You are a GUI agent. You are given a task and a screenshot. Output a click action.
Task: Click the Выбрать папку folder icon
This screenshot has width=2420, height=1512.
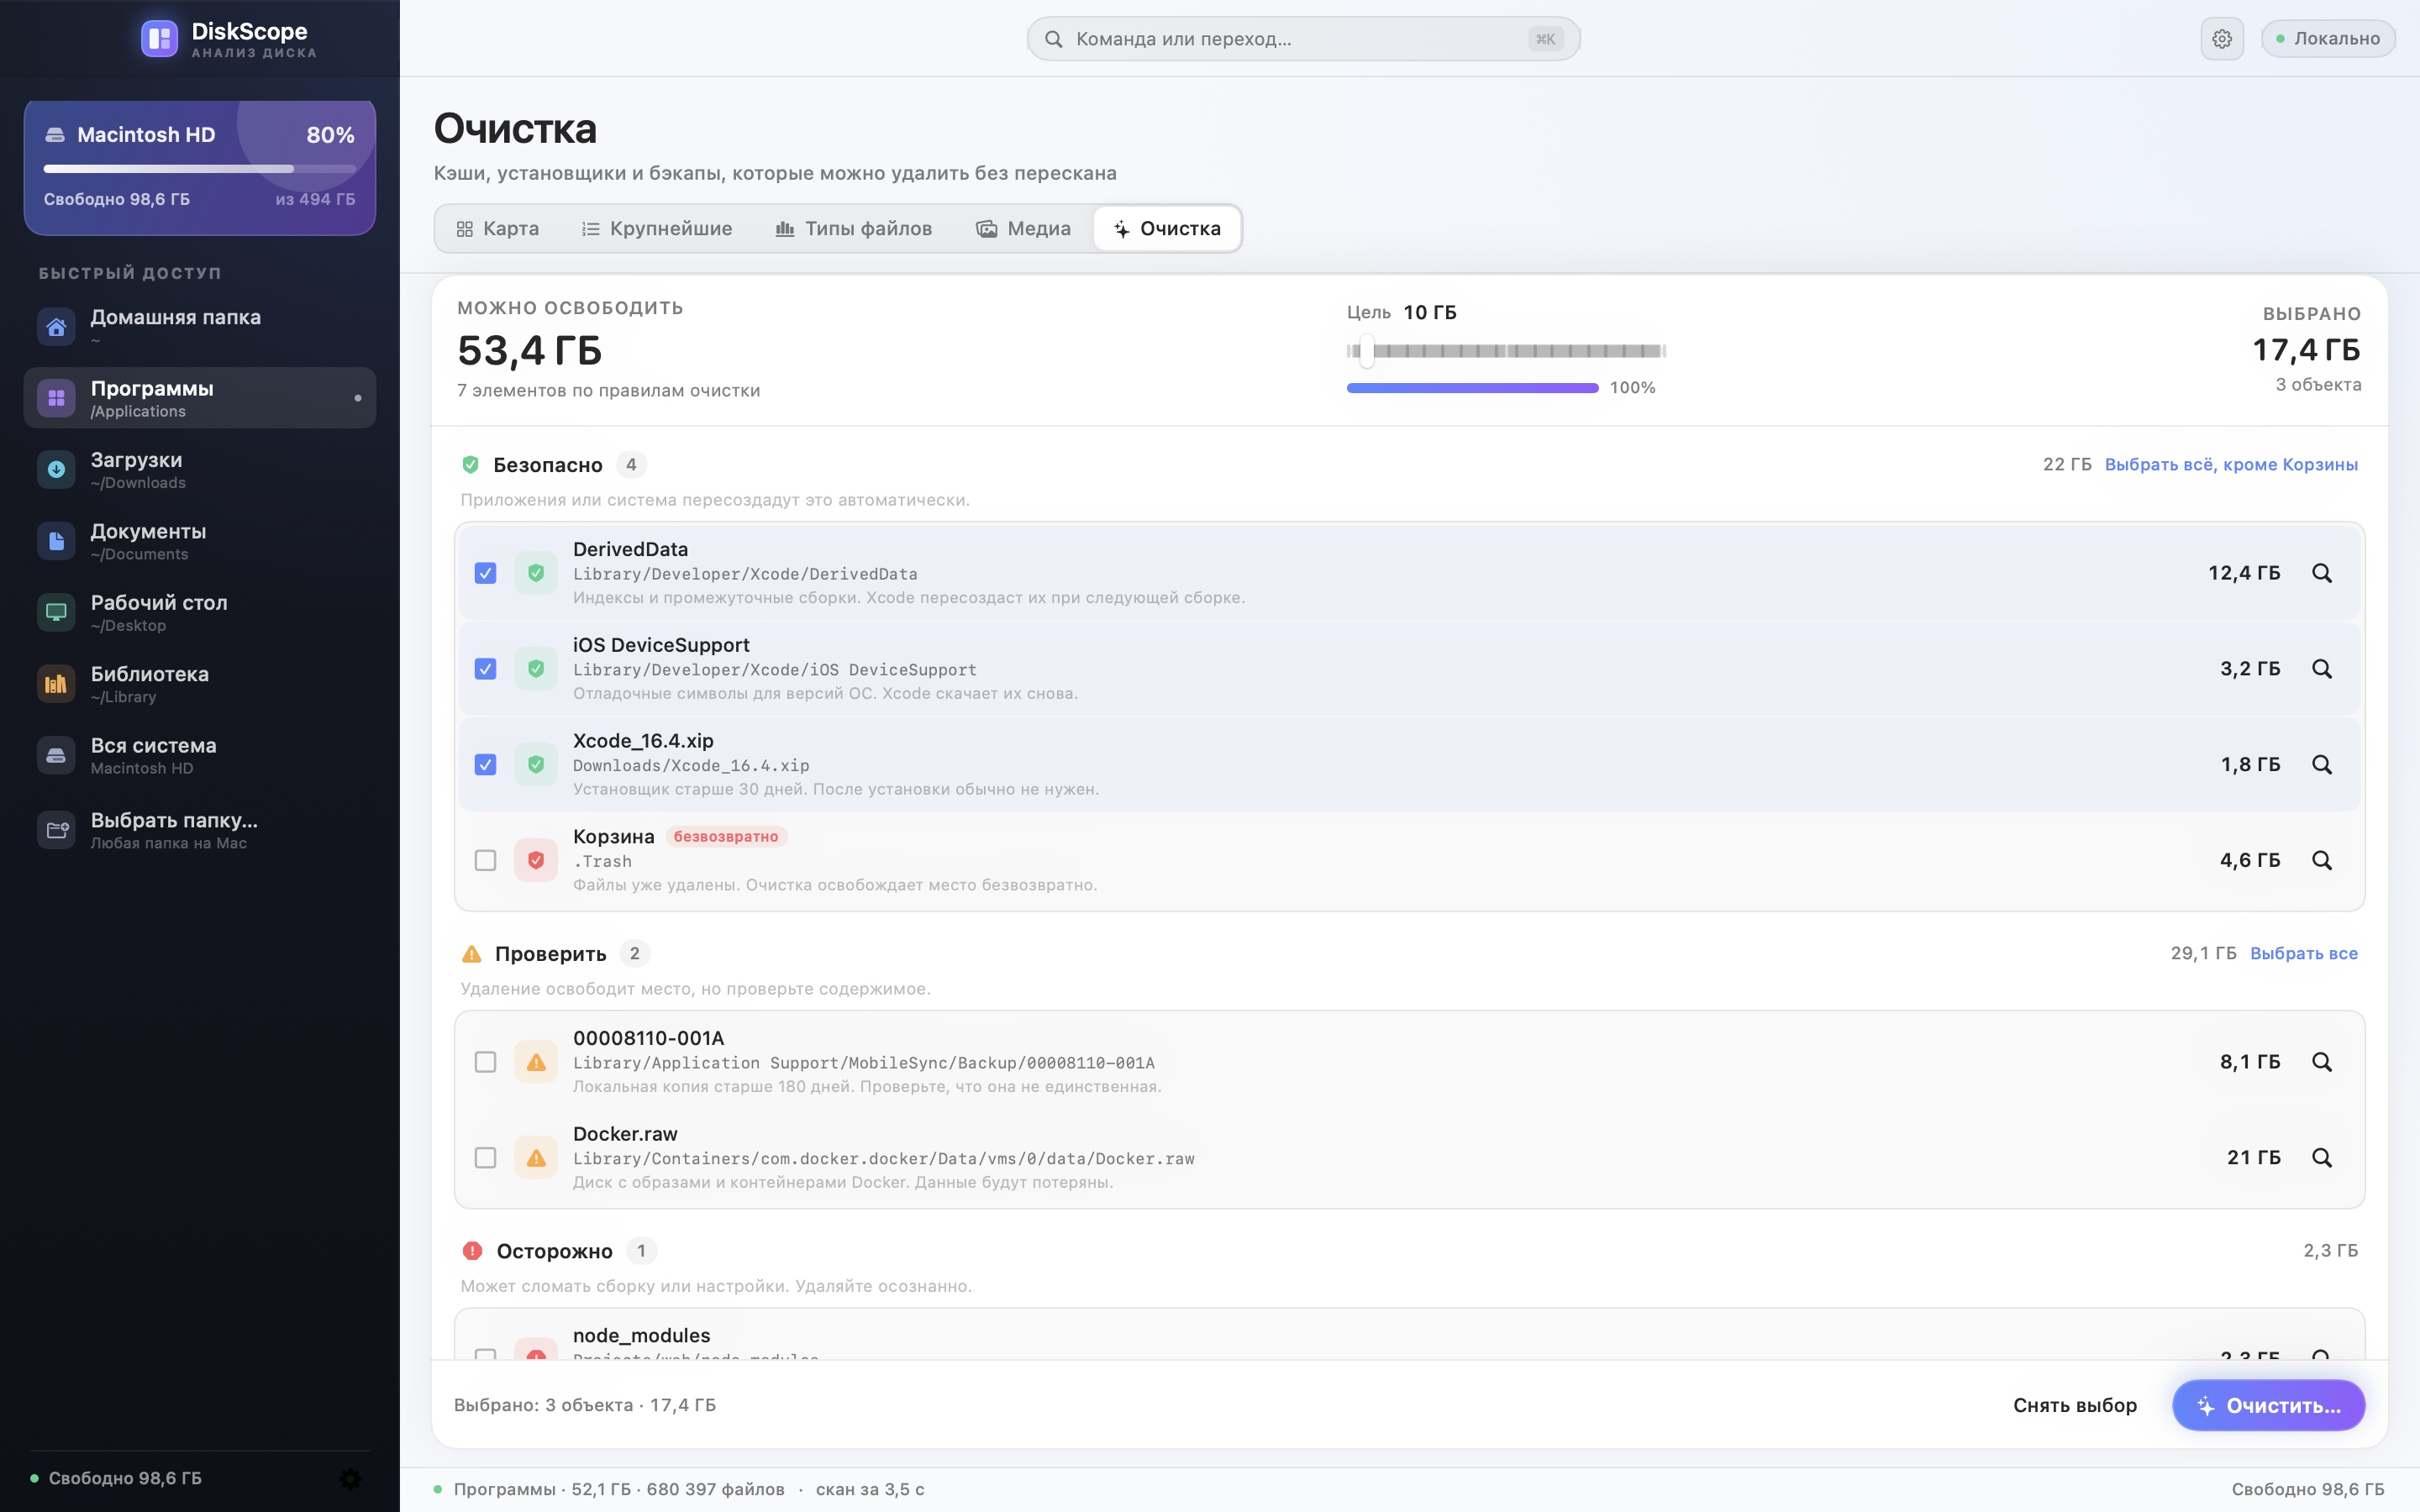[56, 830]
